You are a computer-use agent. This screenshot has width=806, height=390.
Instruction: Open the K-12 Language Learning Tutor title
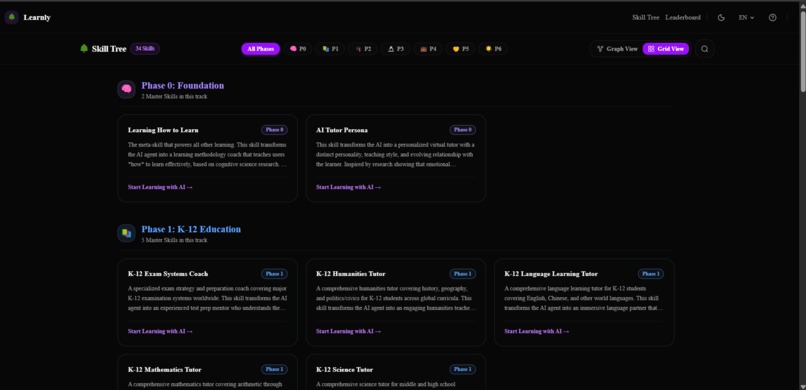[551, 274]
